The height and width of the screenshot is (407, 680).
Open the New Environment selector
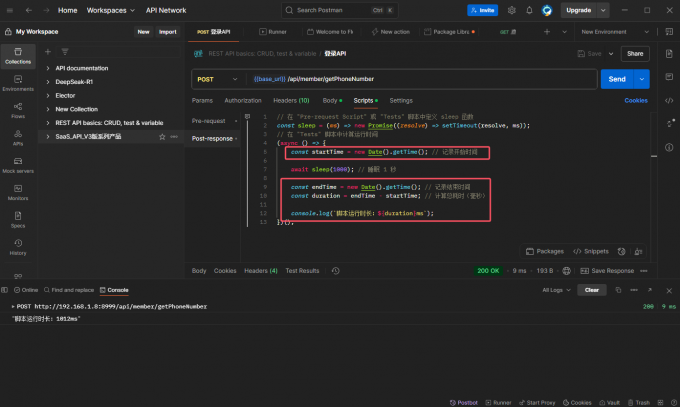(615, 32)
